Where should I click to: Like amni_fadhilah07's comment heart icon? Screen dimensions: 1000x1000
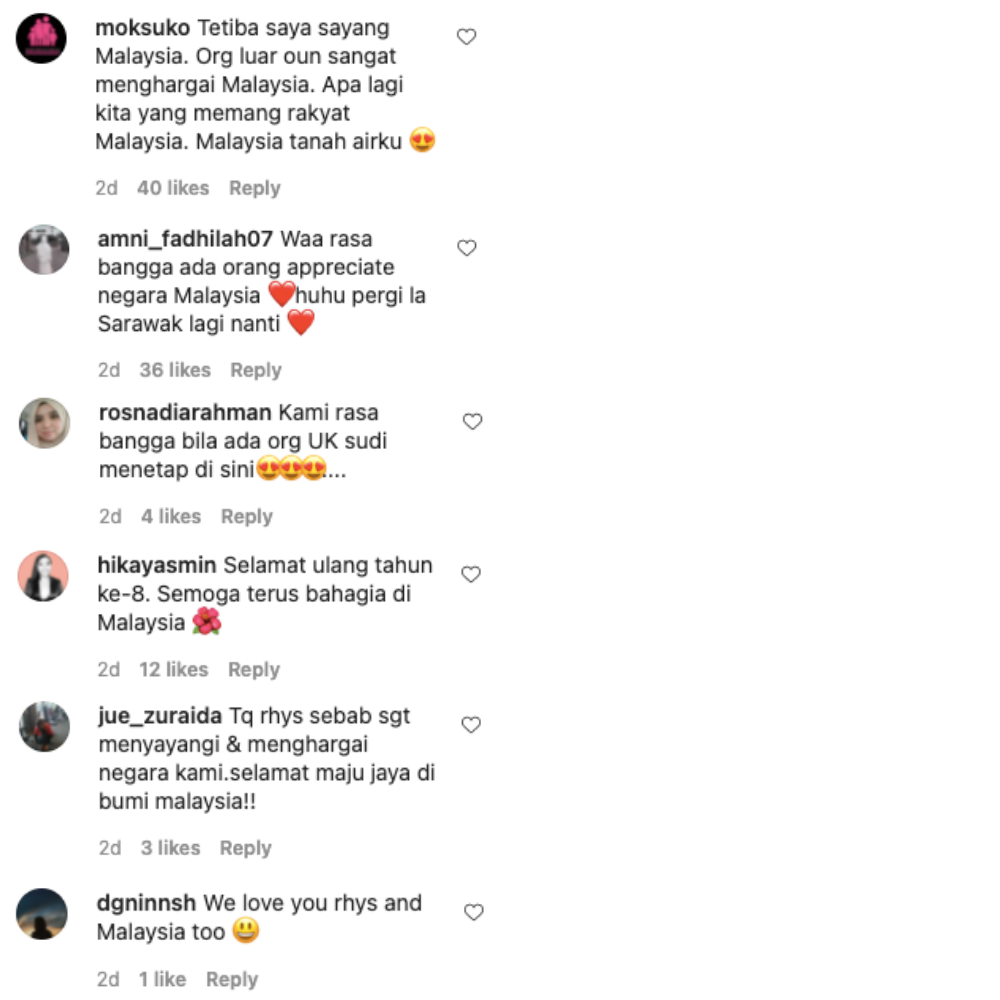[467, 248]
